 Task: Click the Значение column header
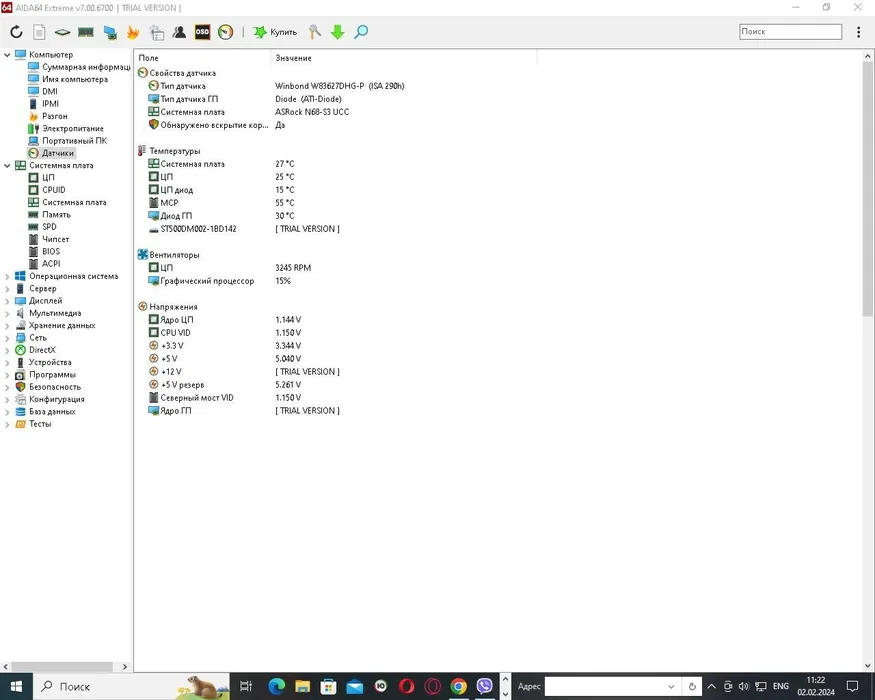click(x=294, y=59)
